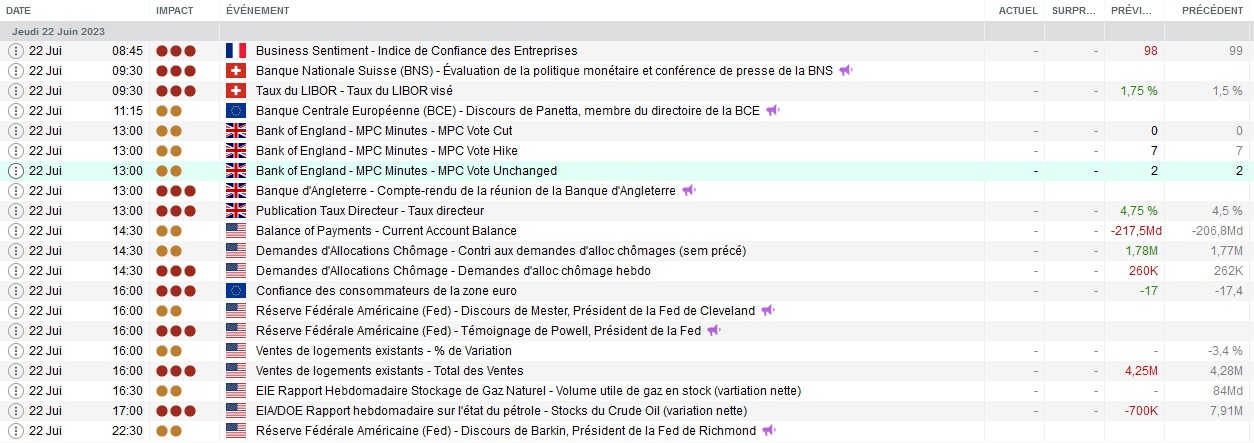Open EIA/DOE Crude Oil stocks event
Image resolution: width=1254 pixels, height=443 pixels.
pyautogui.click(x=501, y=411)
